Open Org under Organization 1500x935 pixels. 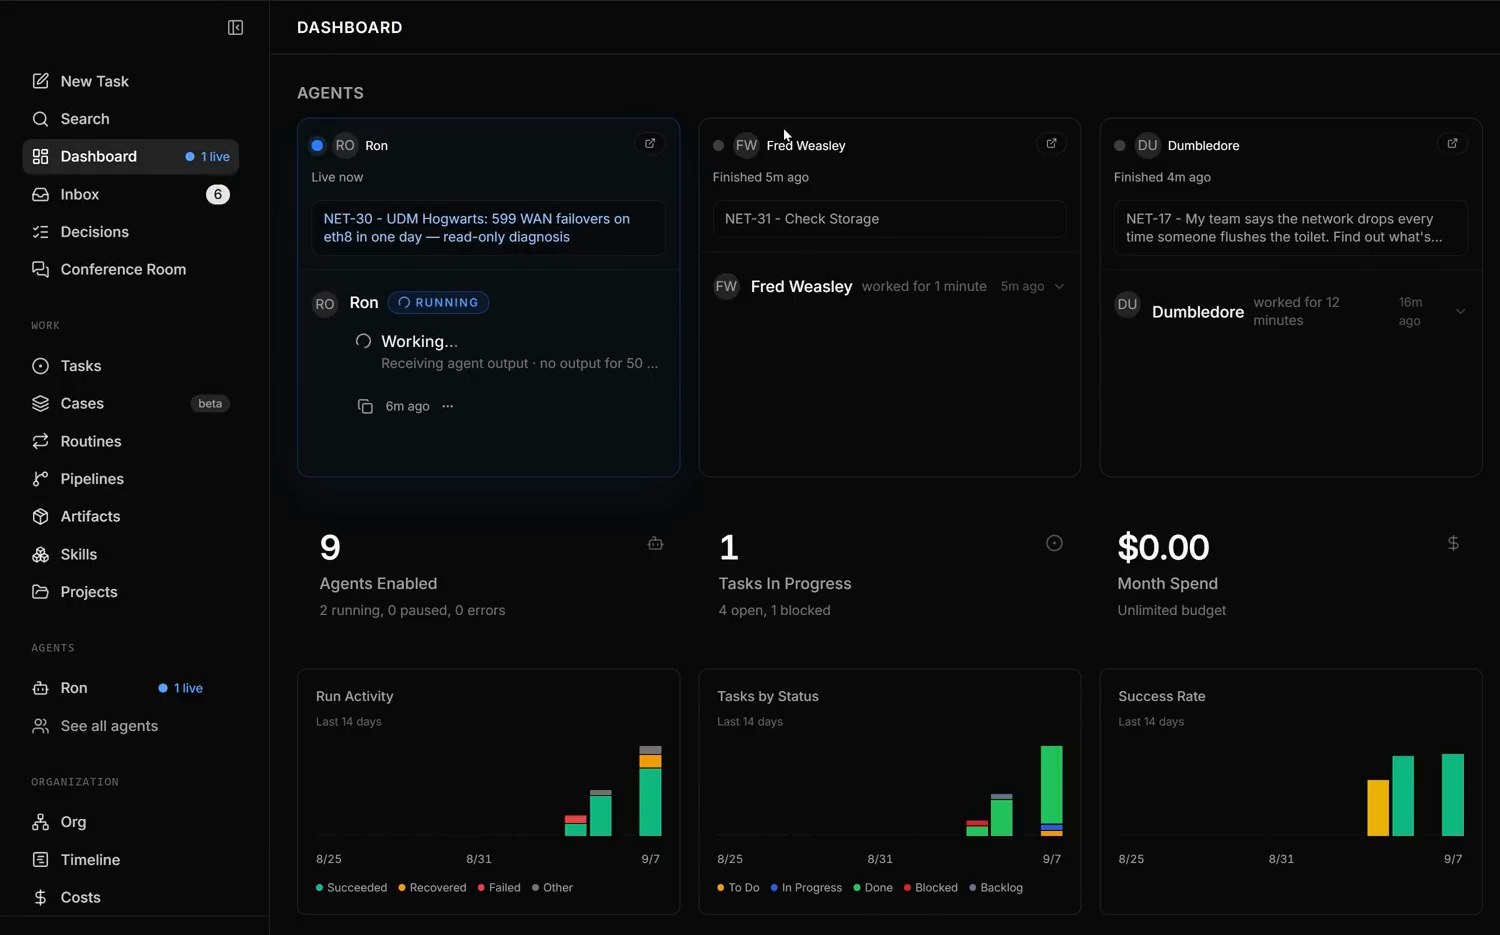coord(130,822)
